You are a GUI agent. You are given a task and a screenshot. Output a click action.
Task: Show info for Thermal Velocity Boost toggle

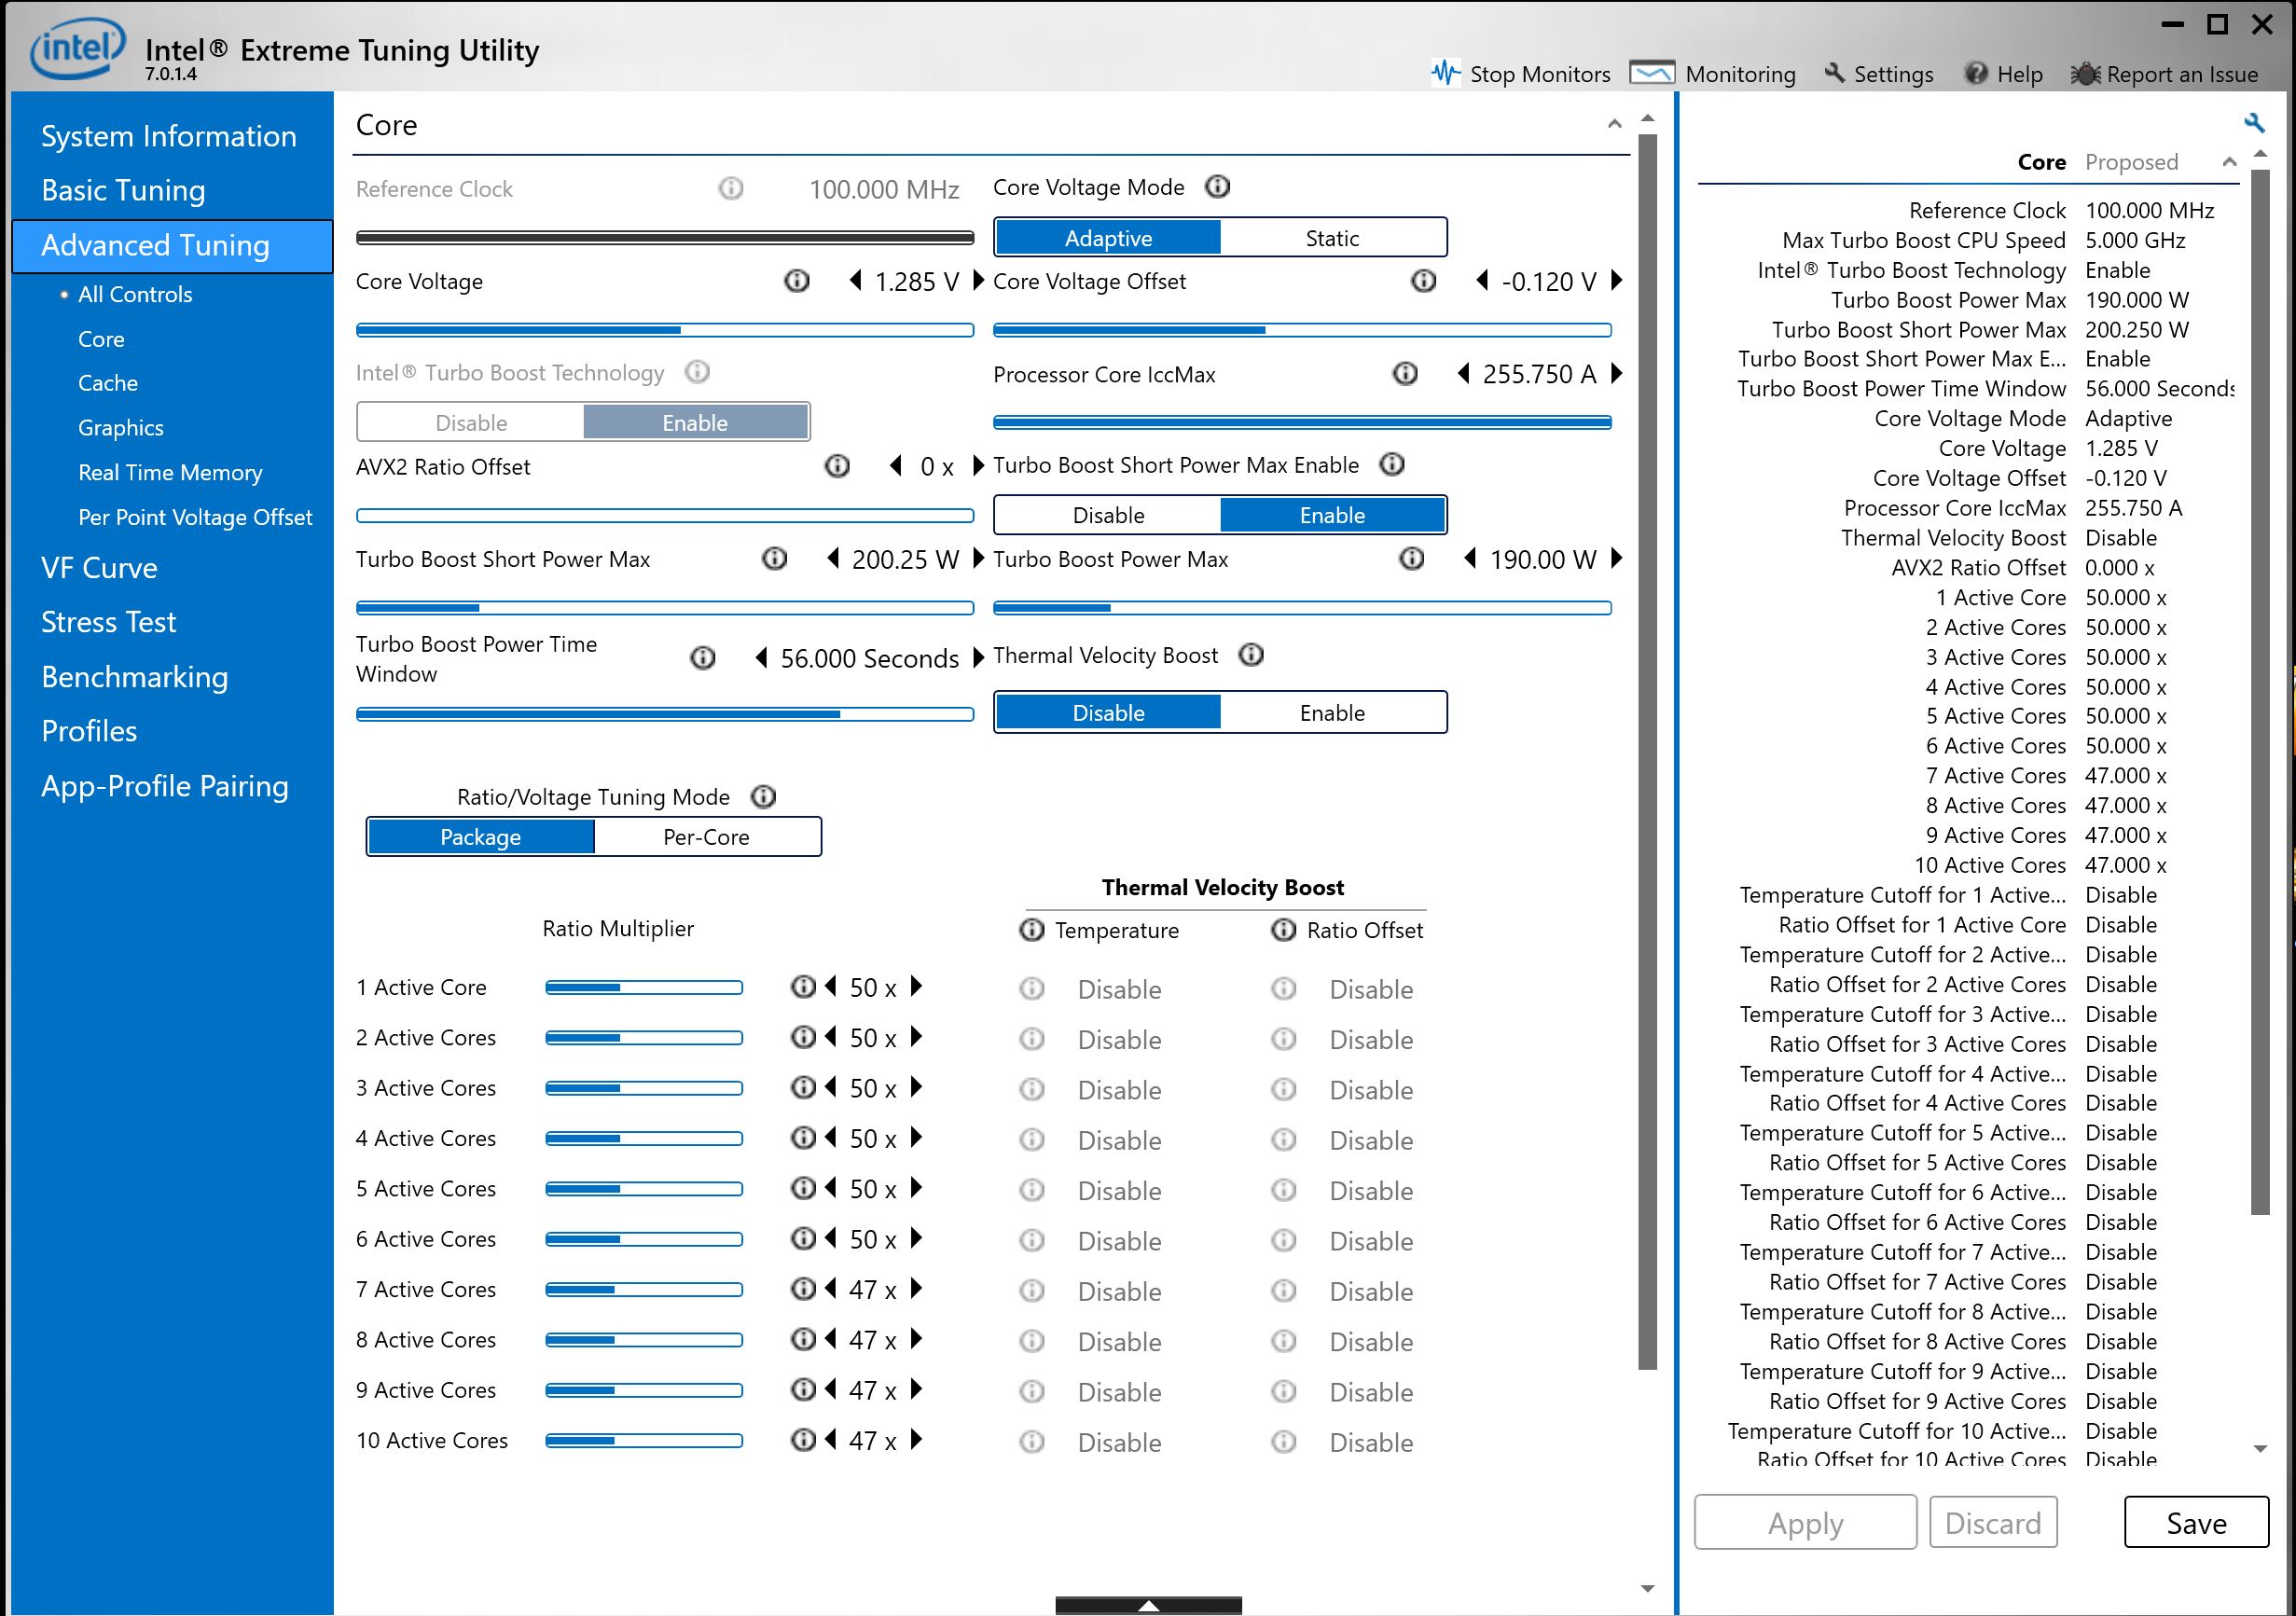click(x=1251, y=655)
